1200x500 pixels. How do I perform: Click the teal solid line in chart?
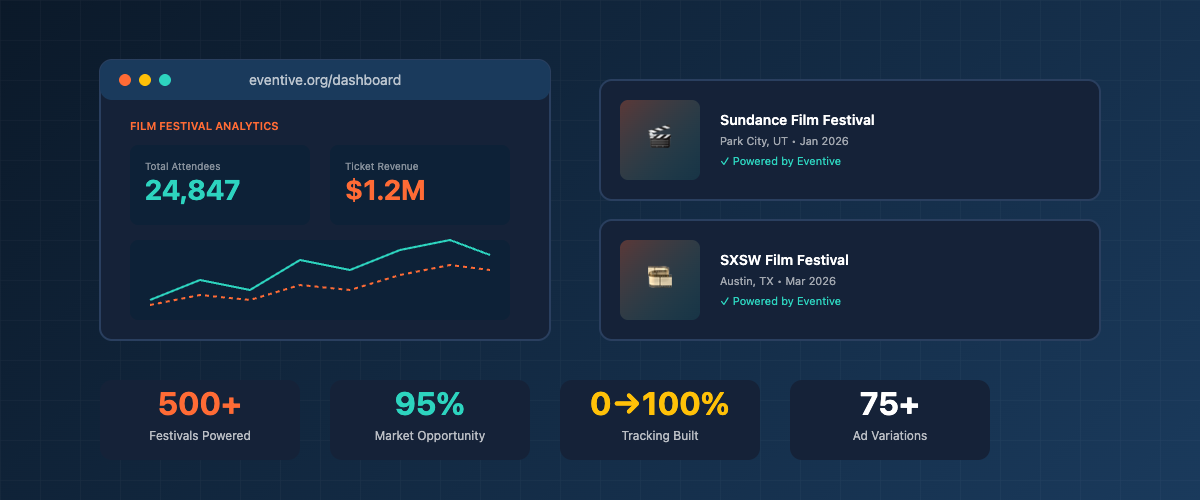point(300,260)
